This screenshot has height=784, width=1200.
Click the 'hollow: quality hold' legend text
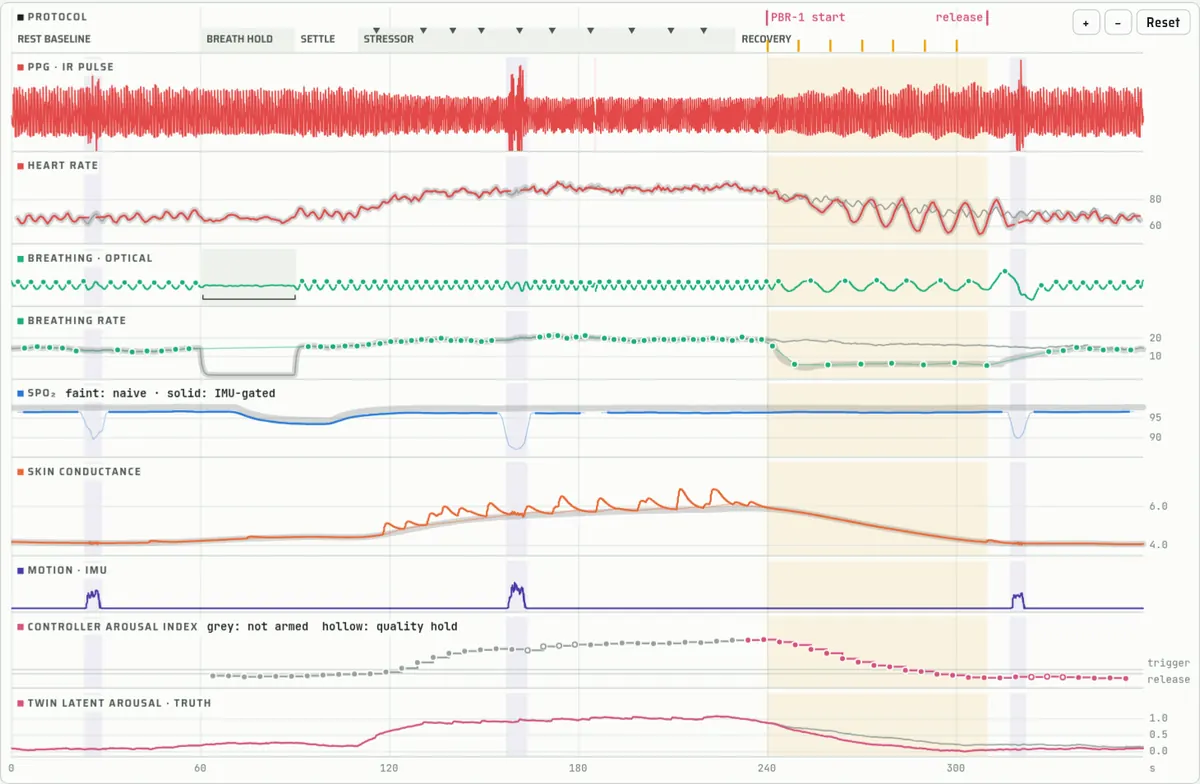pyautogui.click(x=390, y=627)
